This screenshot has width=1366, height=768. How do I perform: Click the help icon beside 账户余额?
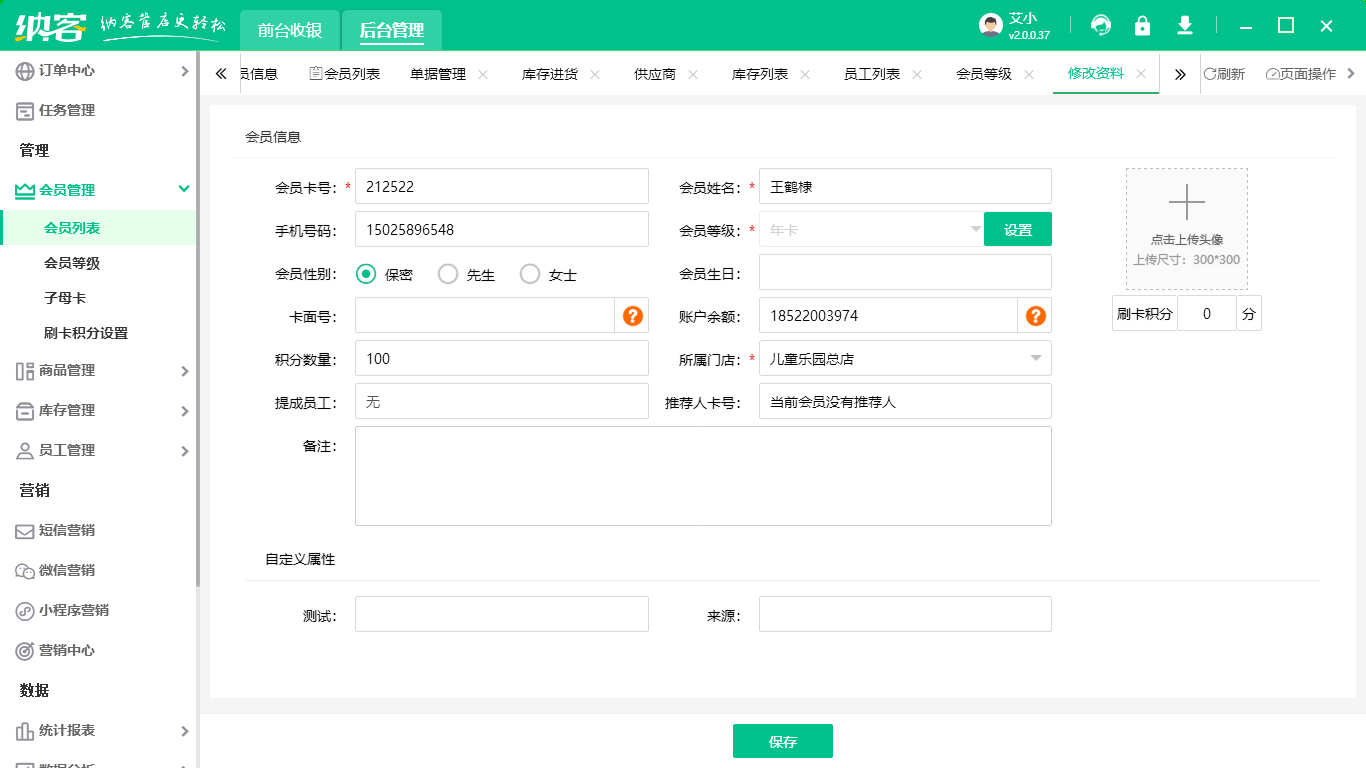click(x=1036, y=315)
